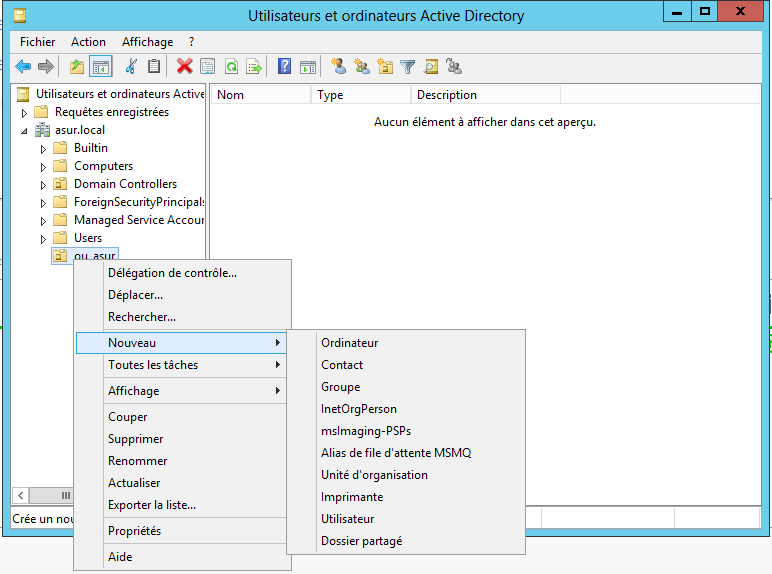Screen dimensions: 772x574
Task: Click Nouveau in the context menu
Action: [181, 343]
